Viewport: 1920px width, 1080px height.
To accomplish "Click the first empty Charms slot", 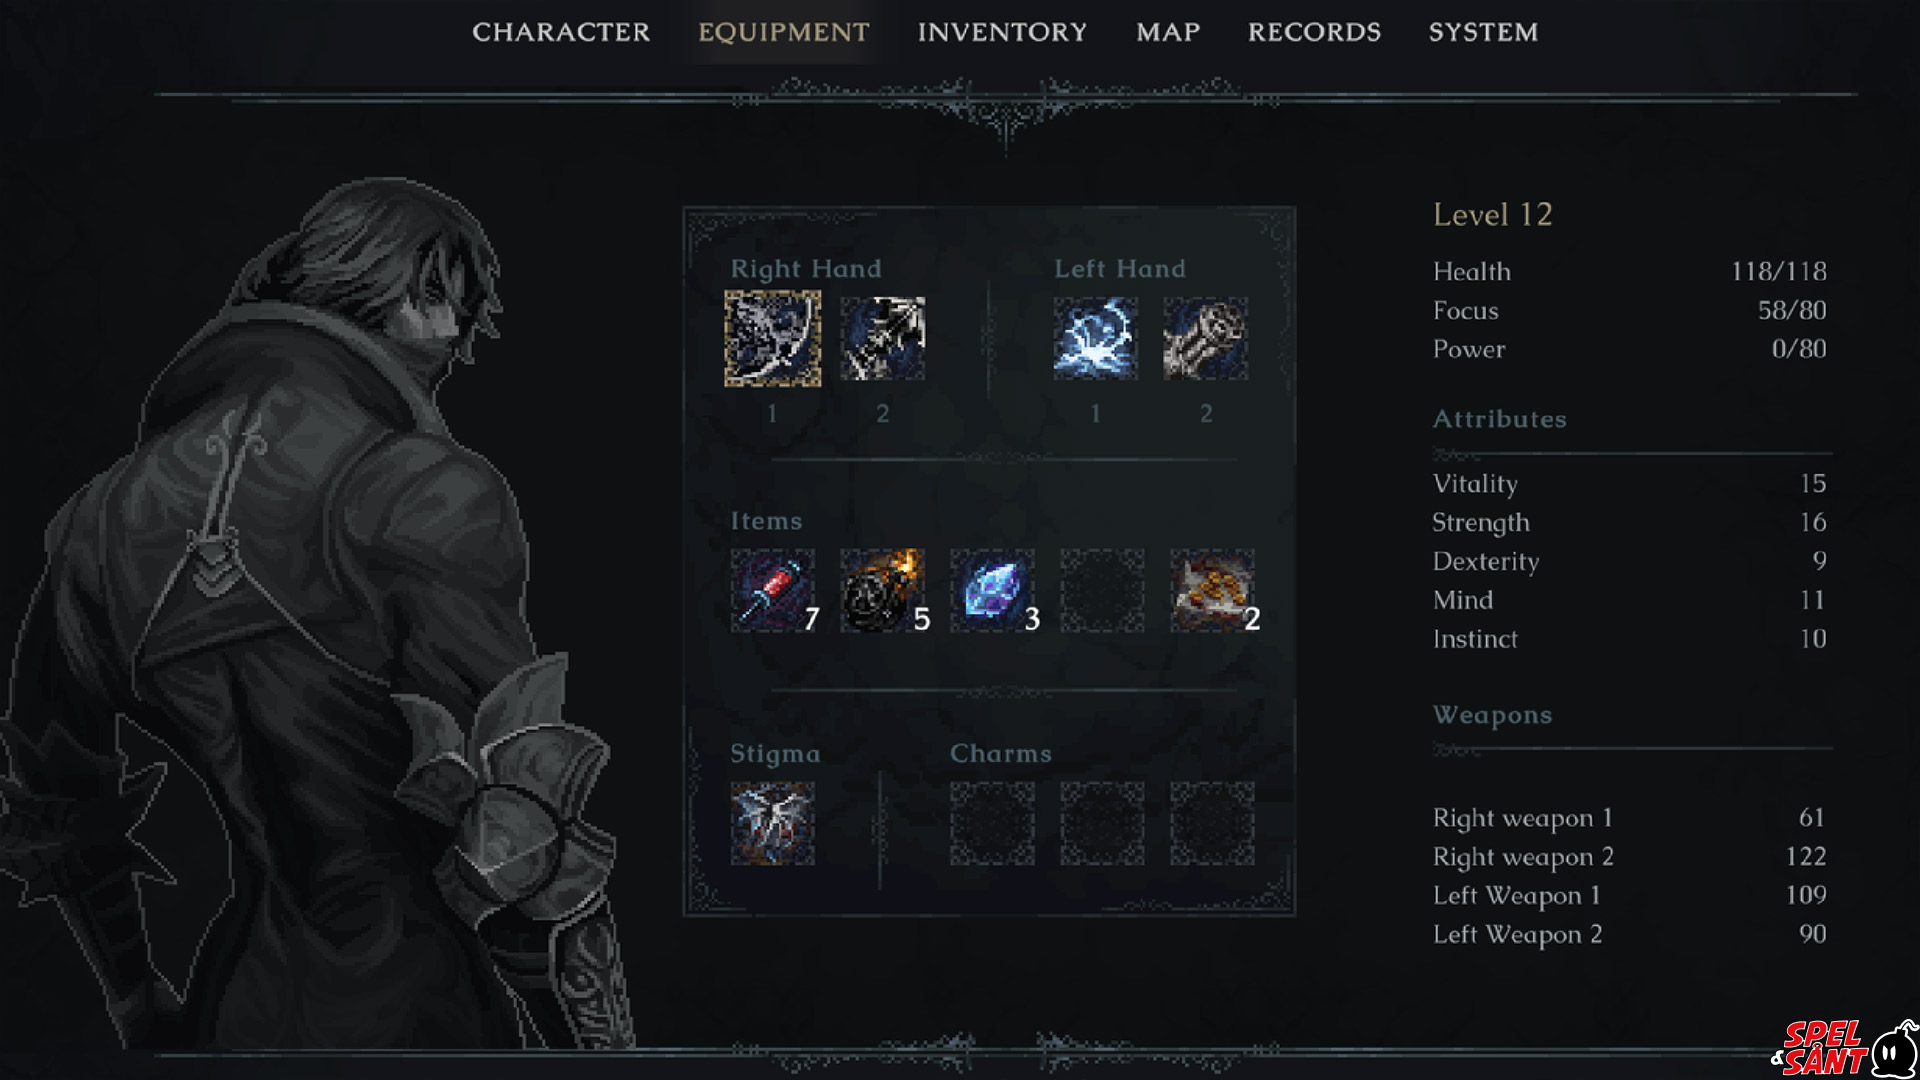I will pyautogui.click(x=992, y=823).
